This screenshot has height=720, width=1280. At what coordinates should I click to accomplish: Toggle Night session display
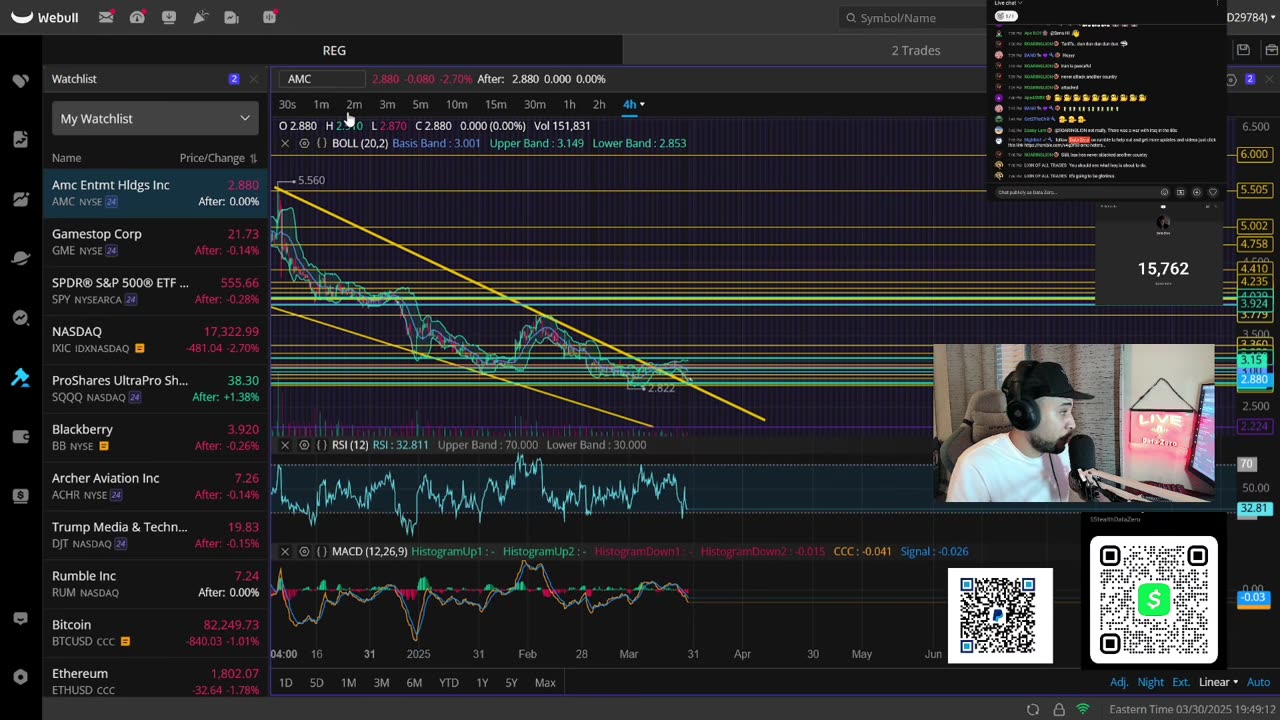tap(1150, 682)
